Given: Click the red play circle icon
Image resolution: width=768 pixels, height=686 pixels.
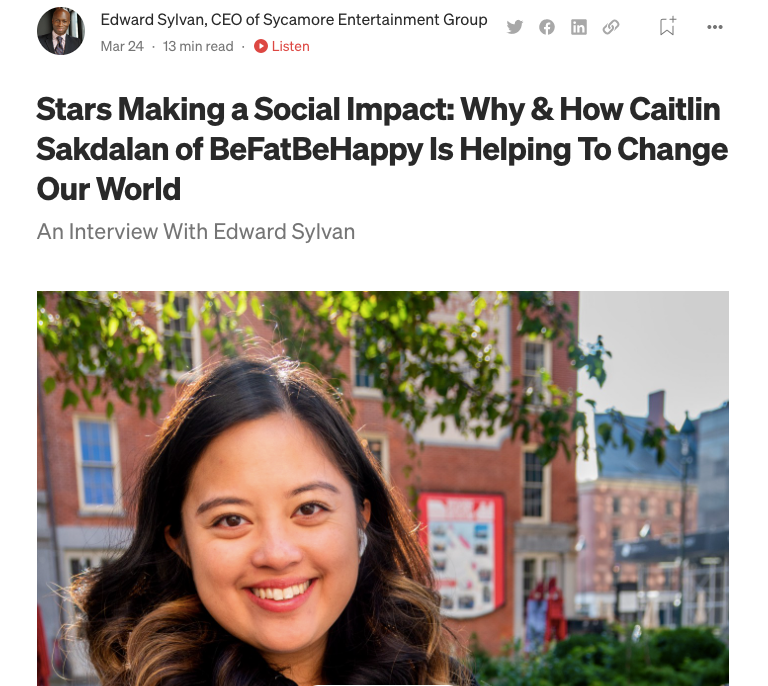Looking at the screenshot, I should pyautogui.click(x=261, y=46).
